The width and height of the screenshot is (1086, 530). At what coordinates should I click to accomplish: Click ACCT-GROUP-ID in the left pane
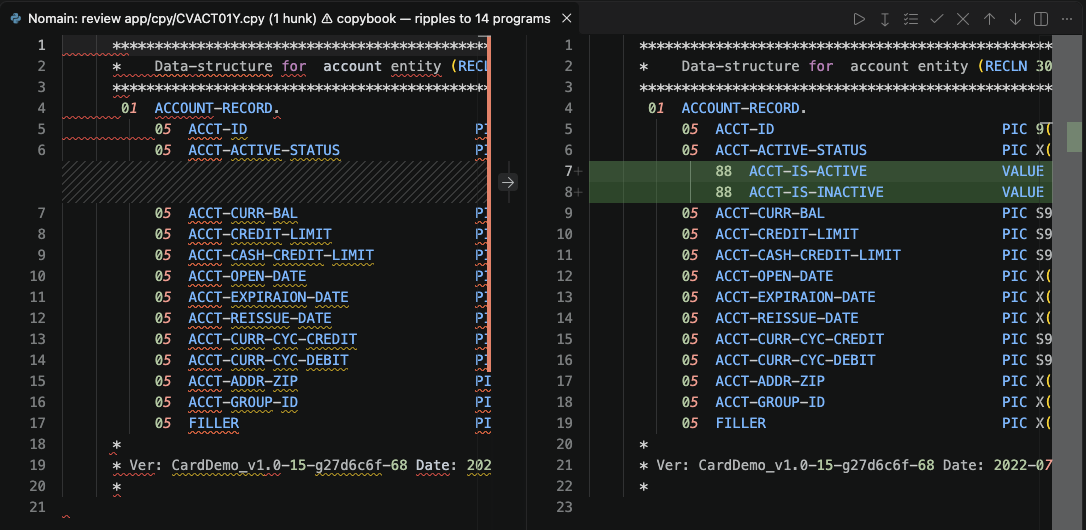(243, 403)
